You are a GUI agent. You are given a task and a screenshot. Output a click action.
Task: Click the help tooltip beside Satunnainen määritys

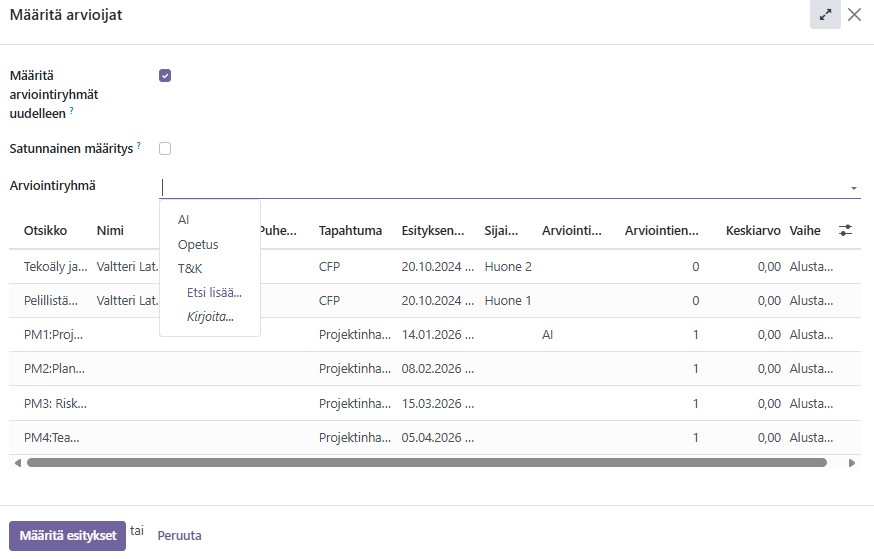click(139, 146)
